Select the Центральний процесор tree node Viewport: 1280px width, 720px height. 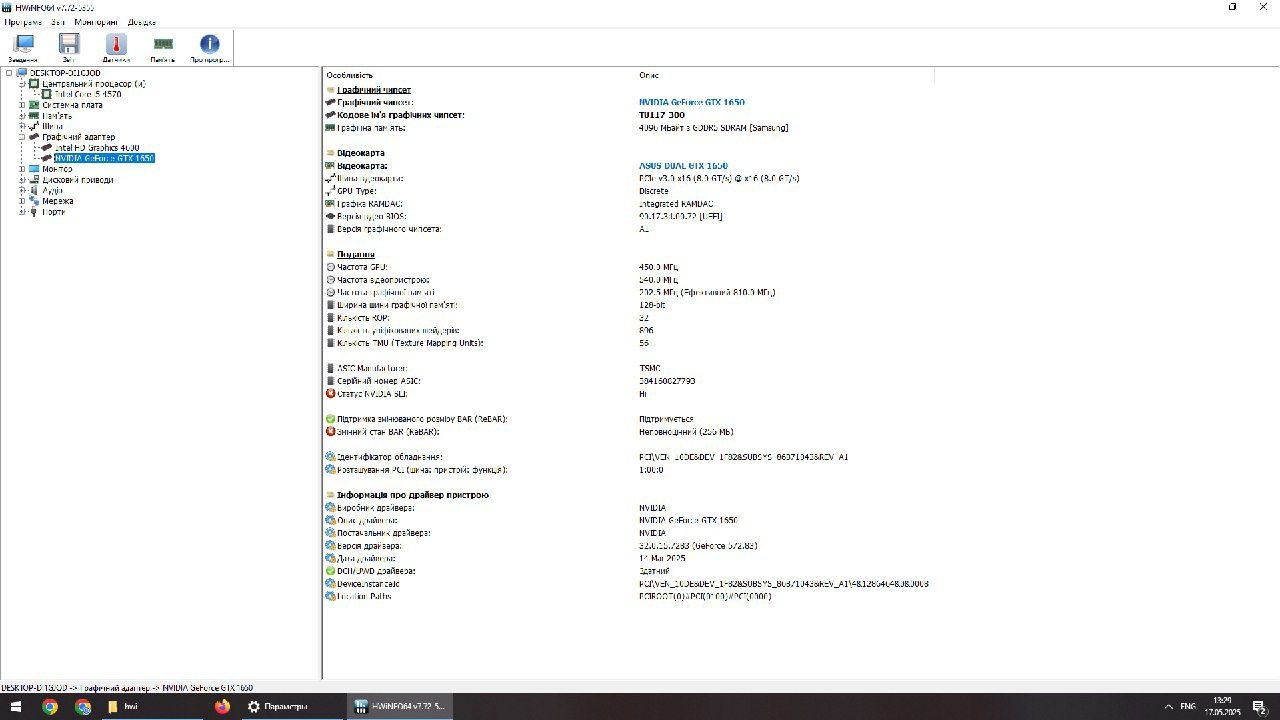[x=94, y=84]
